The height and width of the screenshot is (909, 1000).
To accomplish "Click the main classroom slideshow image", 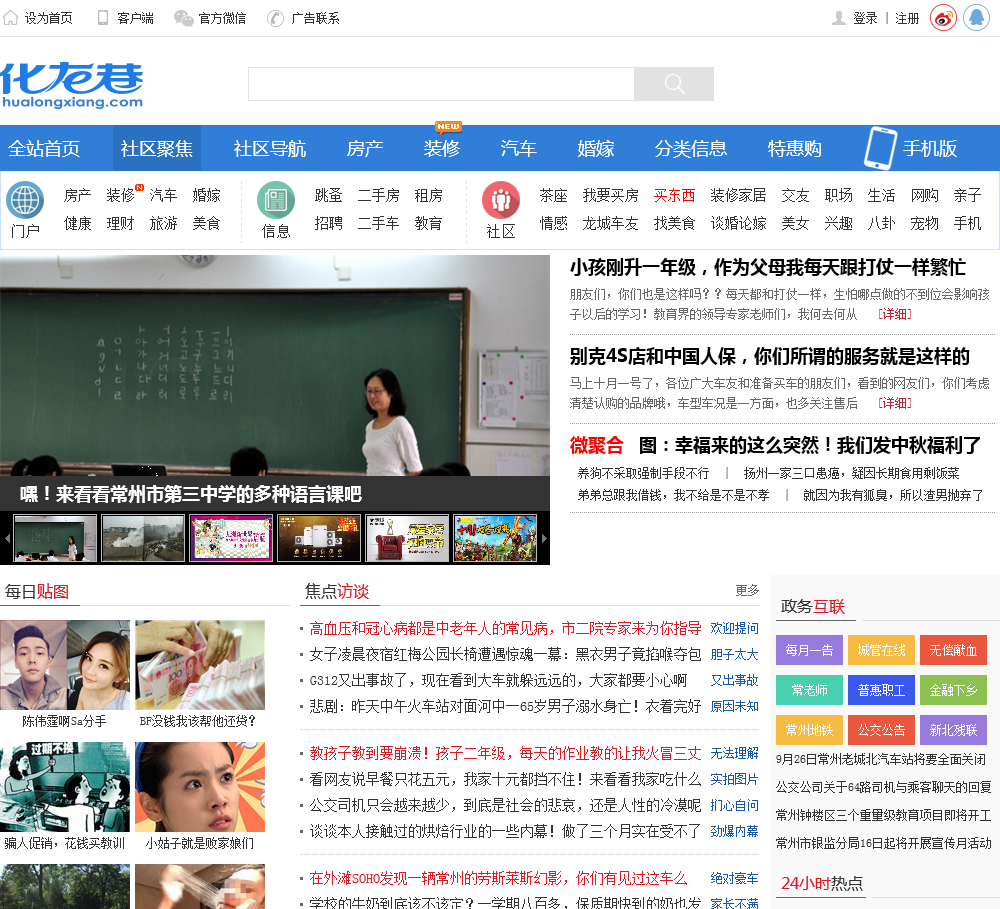I will point(275,366).
